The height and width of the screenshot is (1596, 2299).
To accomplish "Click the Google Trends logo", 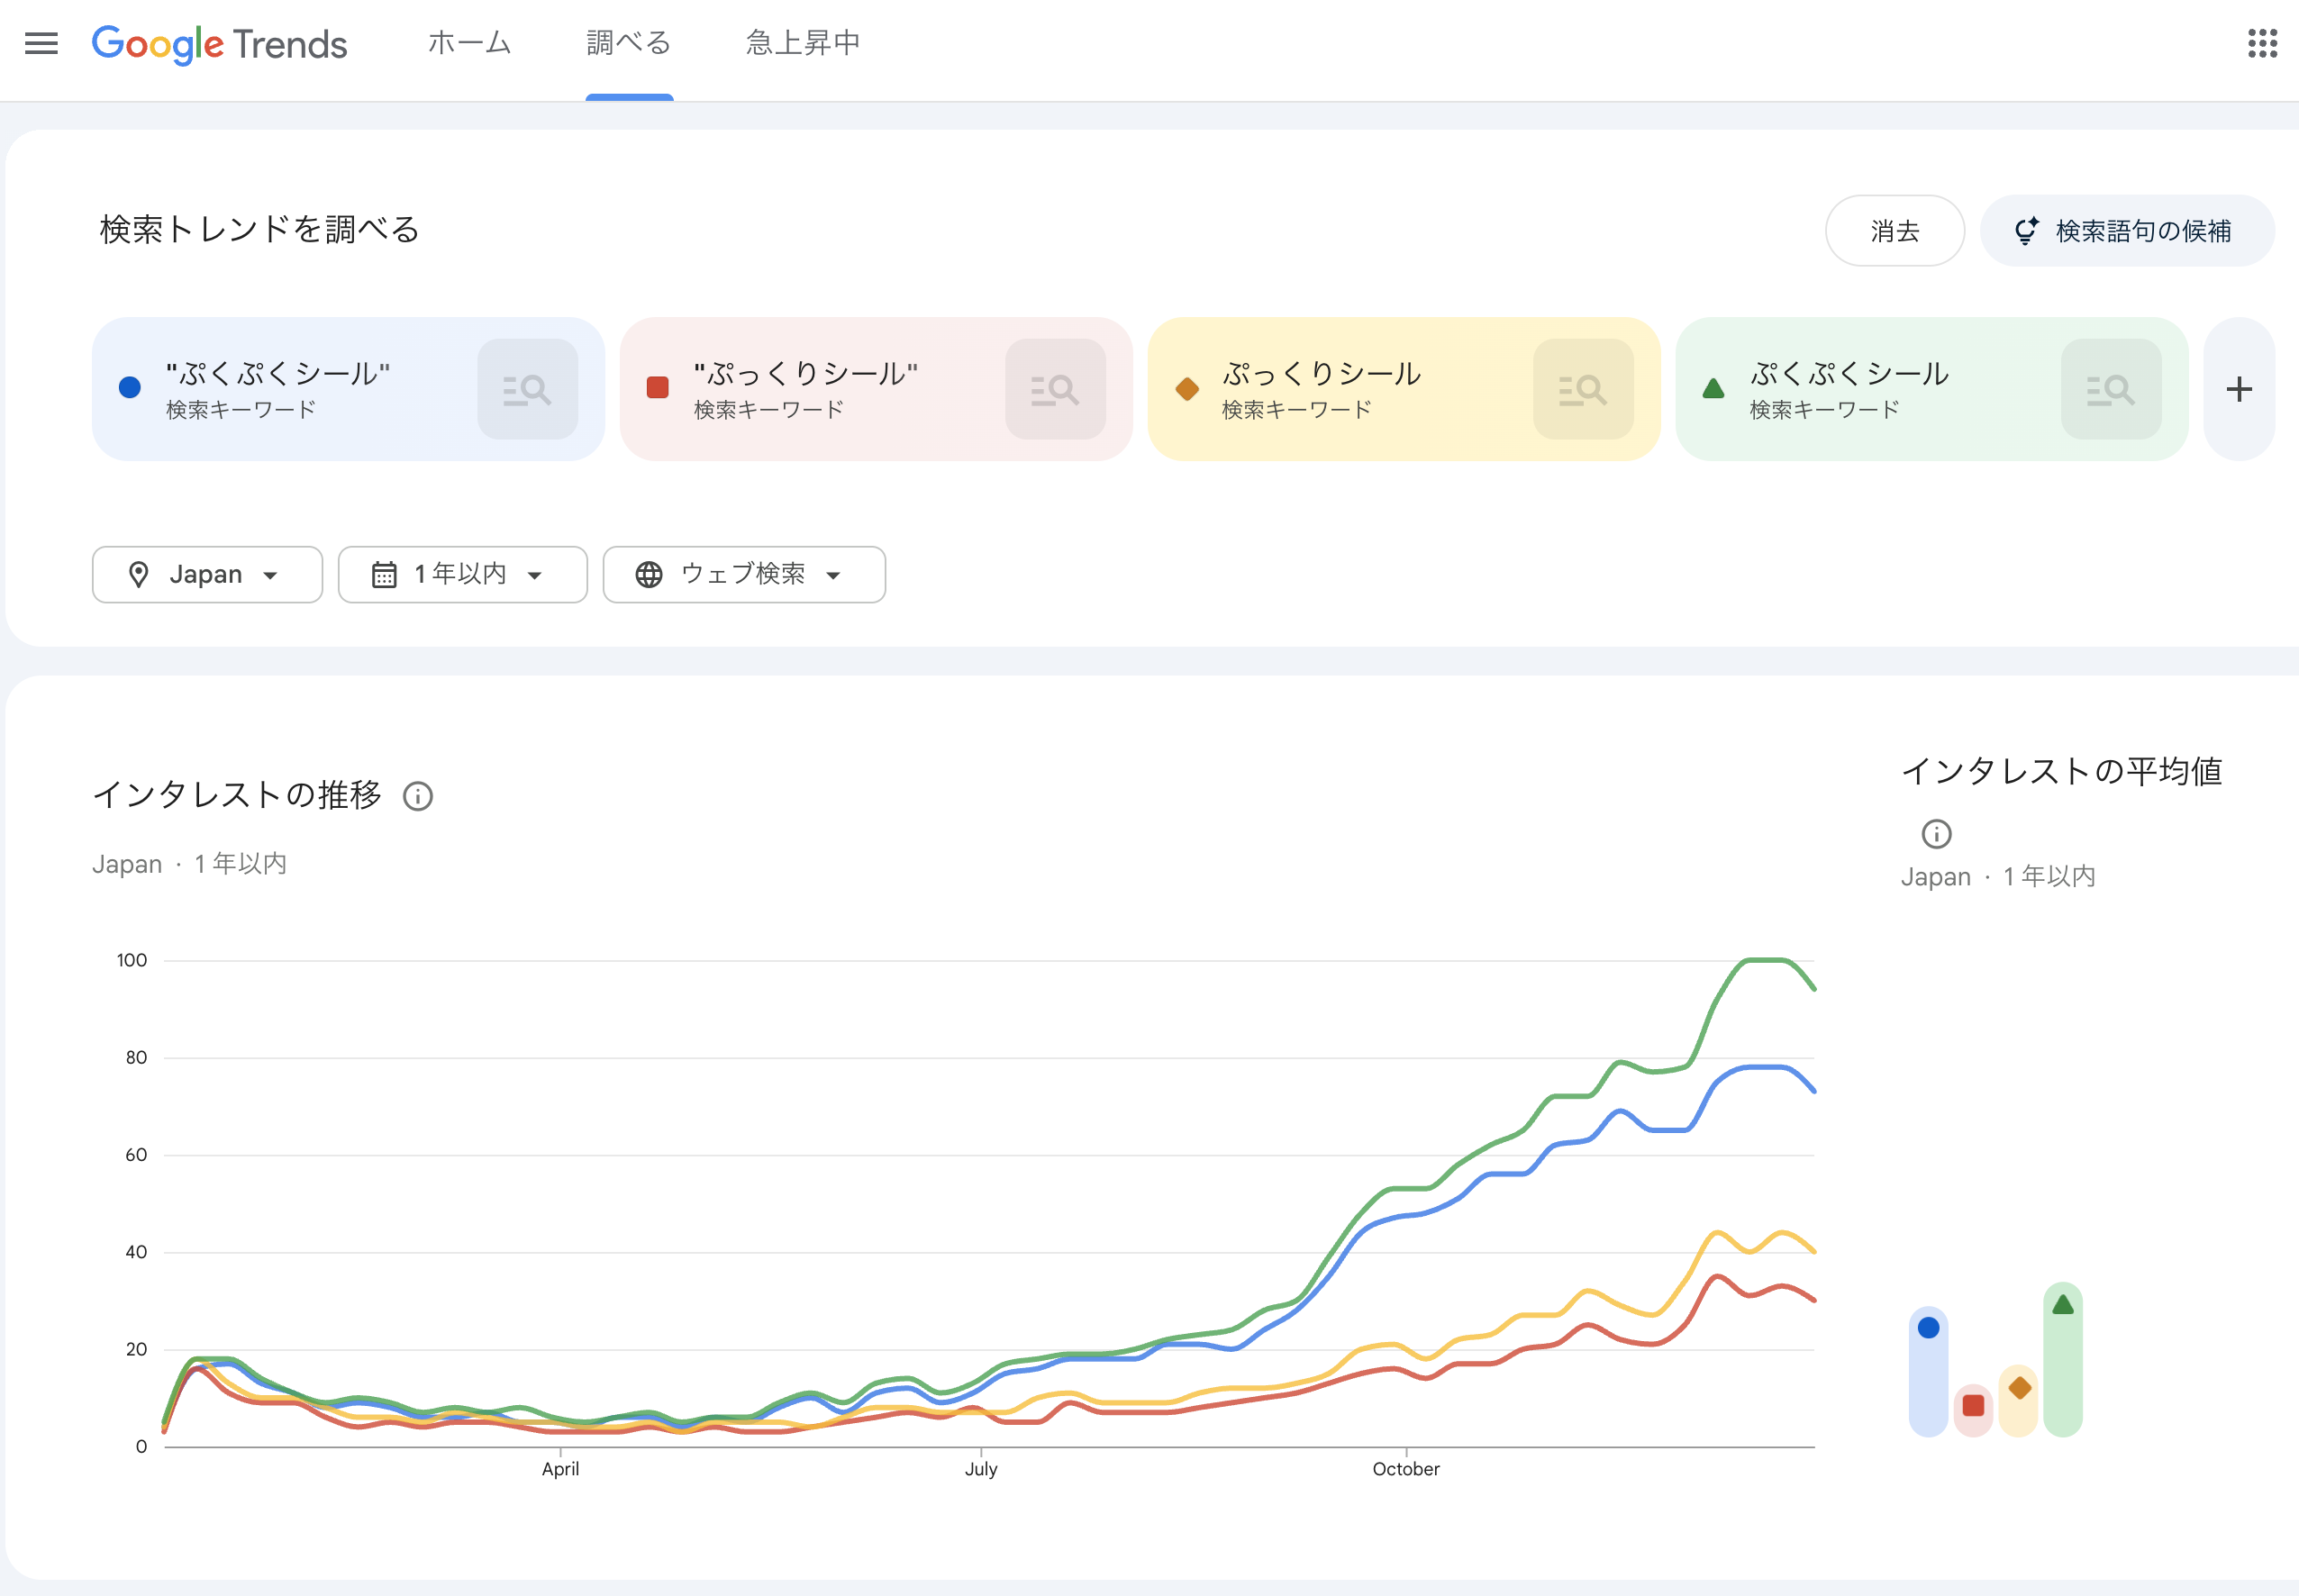I will pos(220,44).
